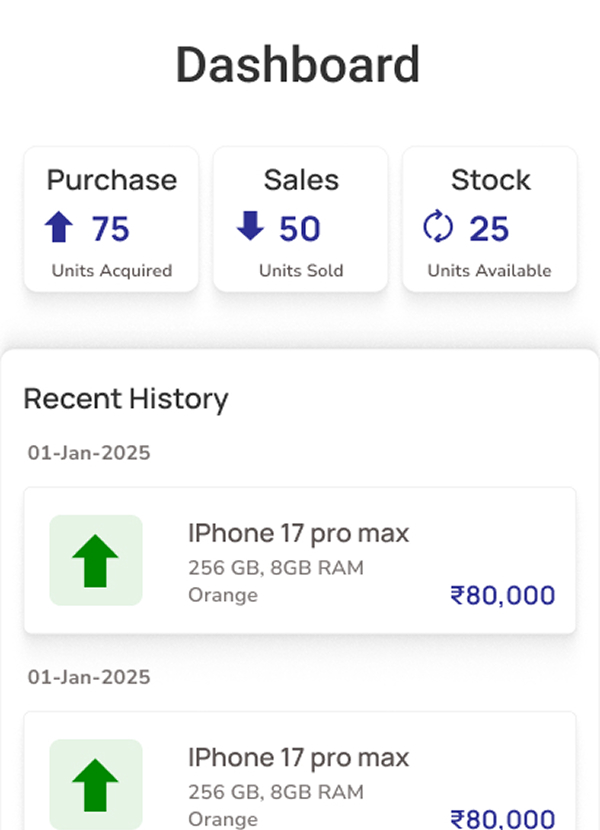
Task: Select the first IPhone 17 pro max entry
Action: click(x=300, y=560)
